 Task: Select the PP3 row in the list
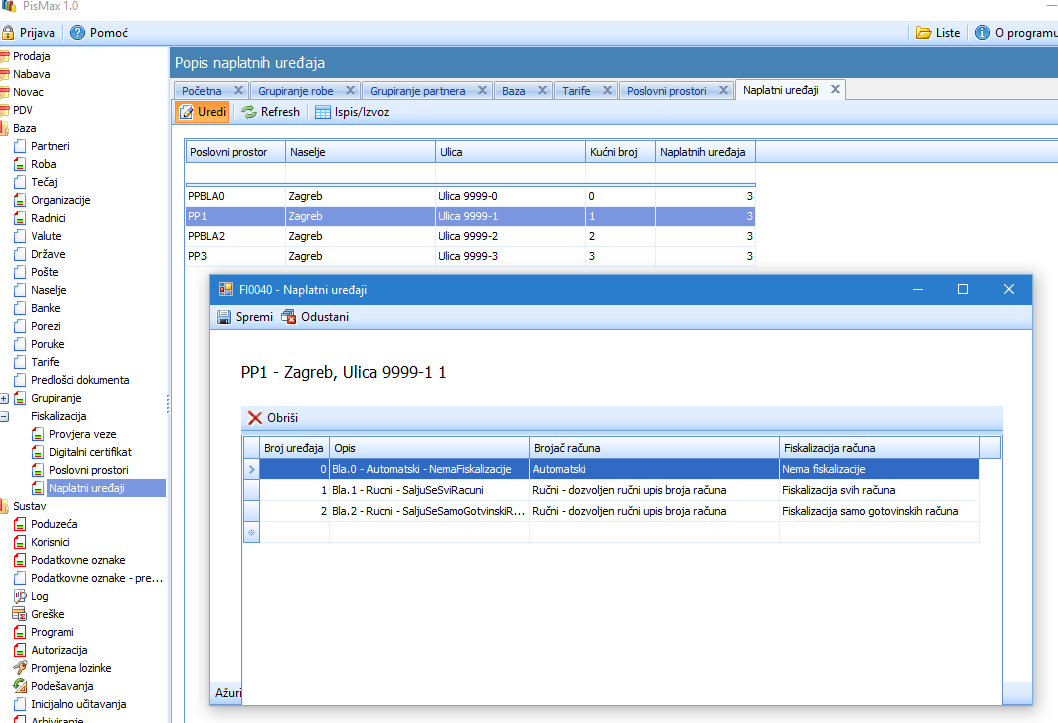tap(470, 256)
